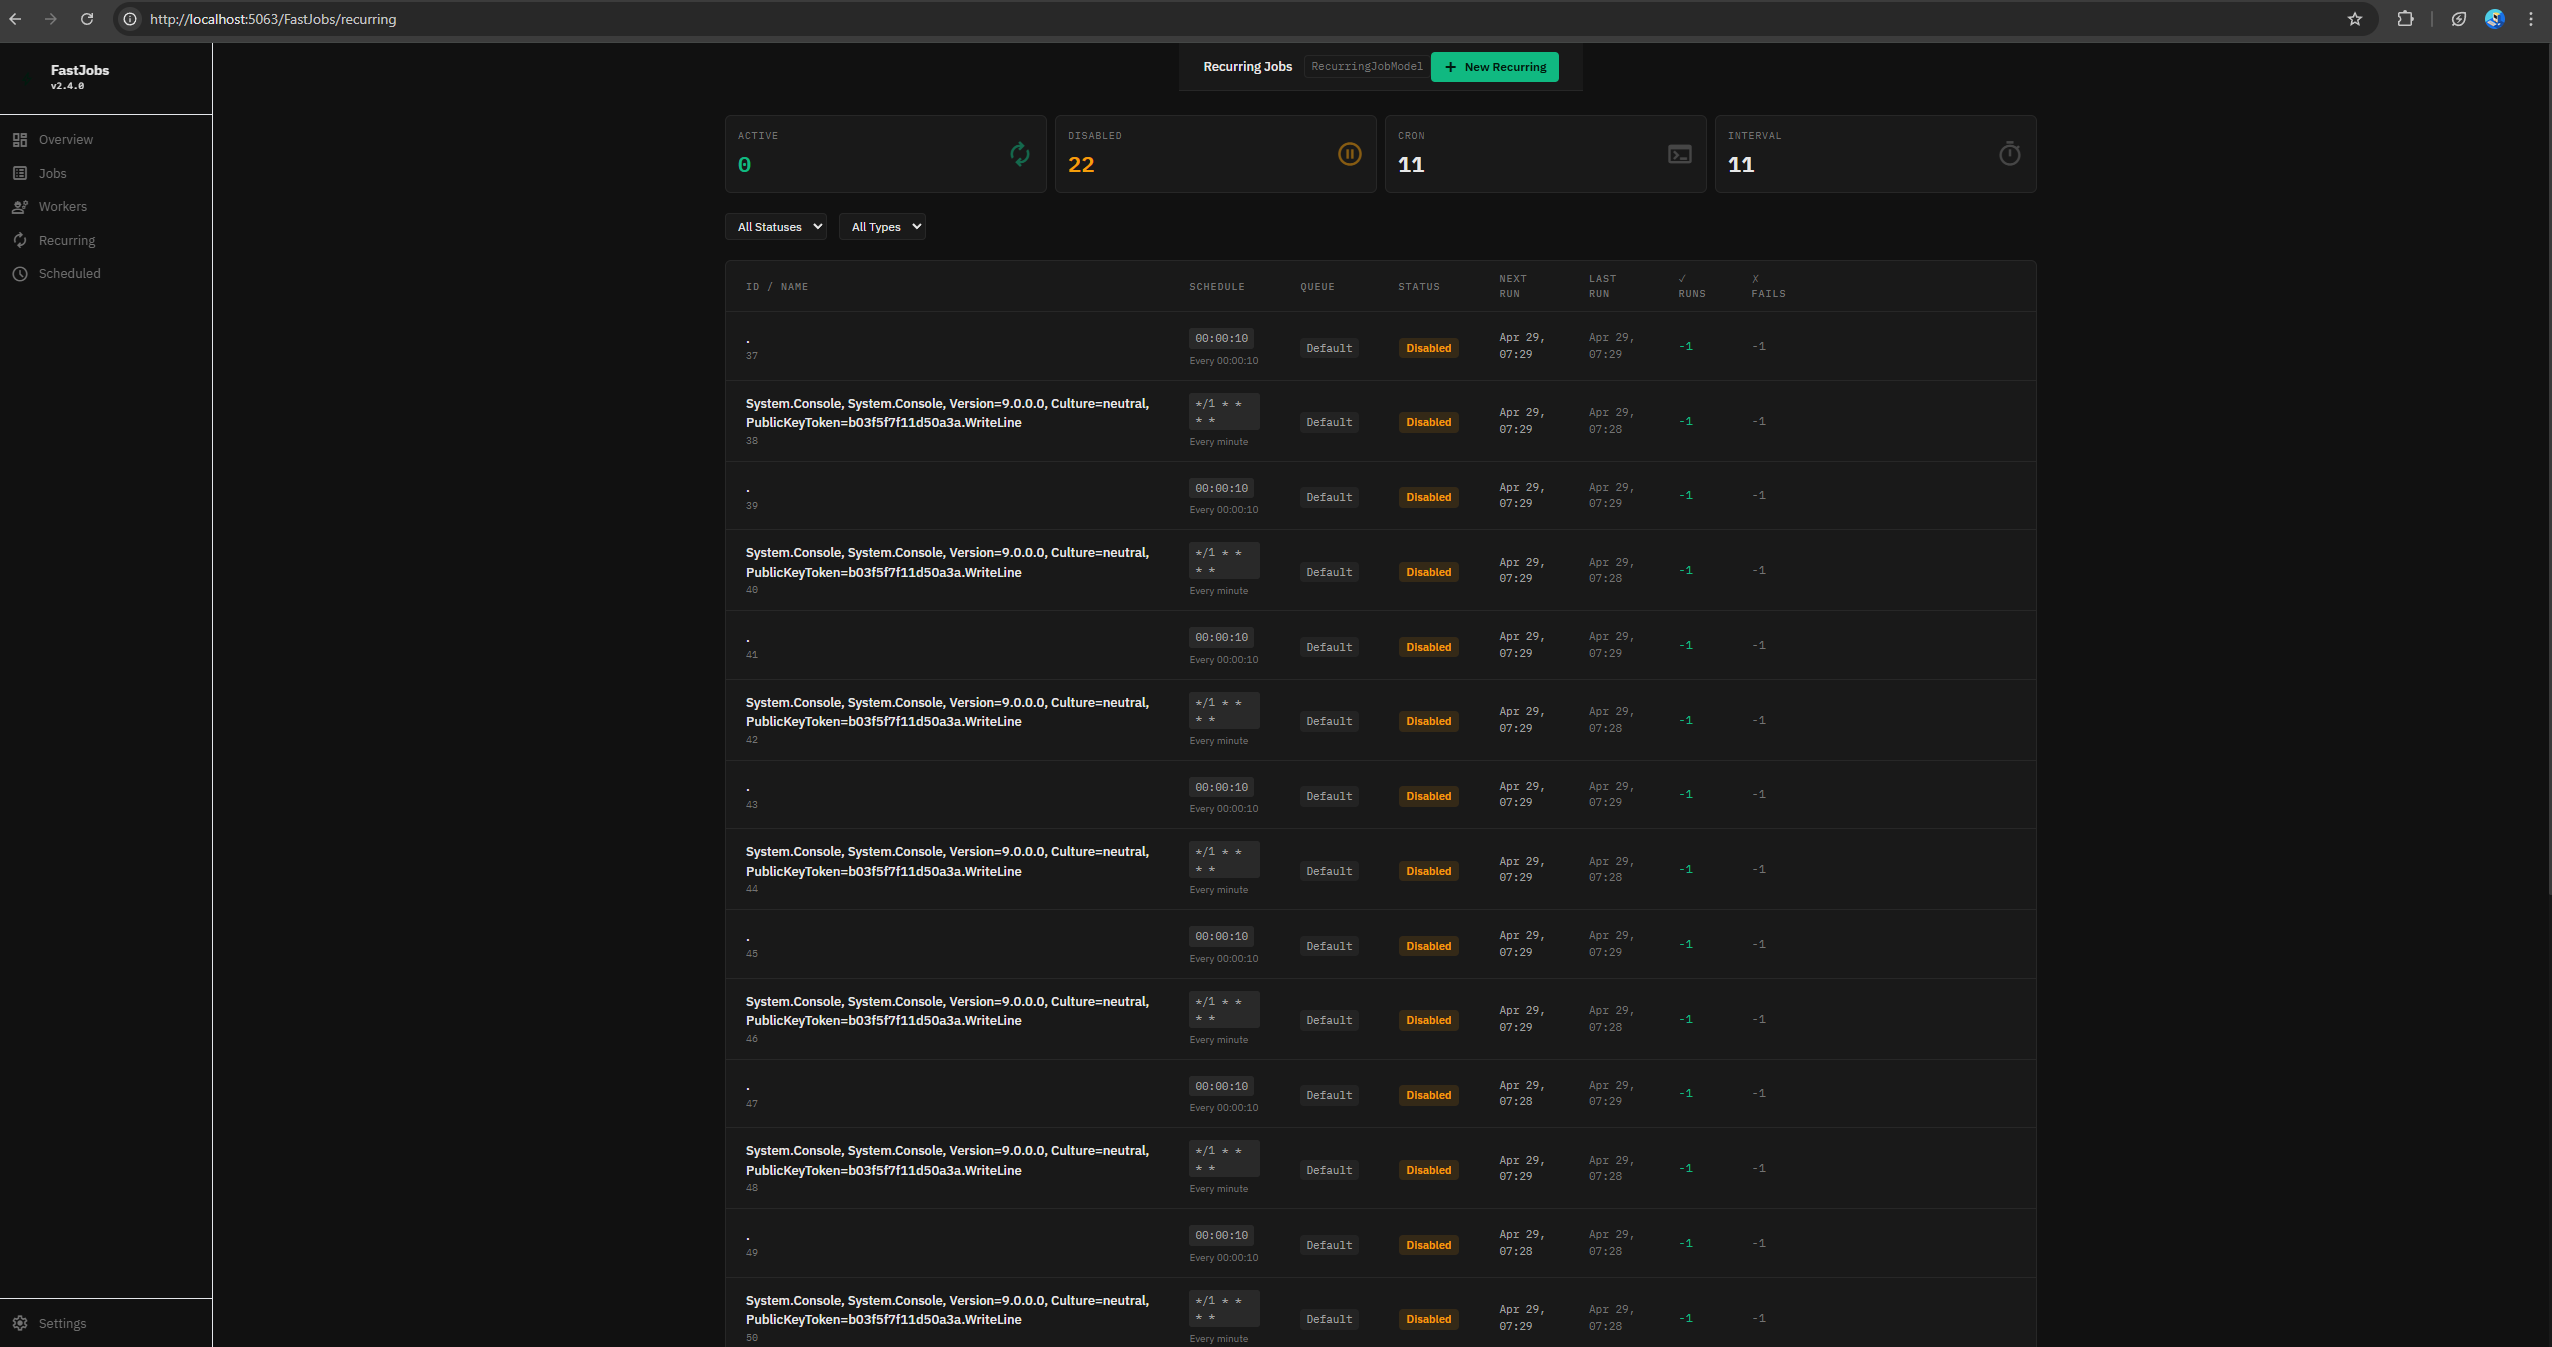Click the Cron count 11
Screen dimensions: 2552x1347
pos(1411,165)
